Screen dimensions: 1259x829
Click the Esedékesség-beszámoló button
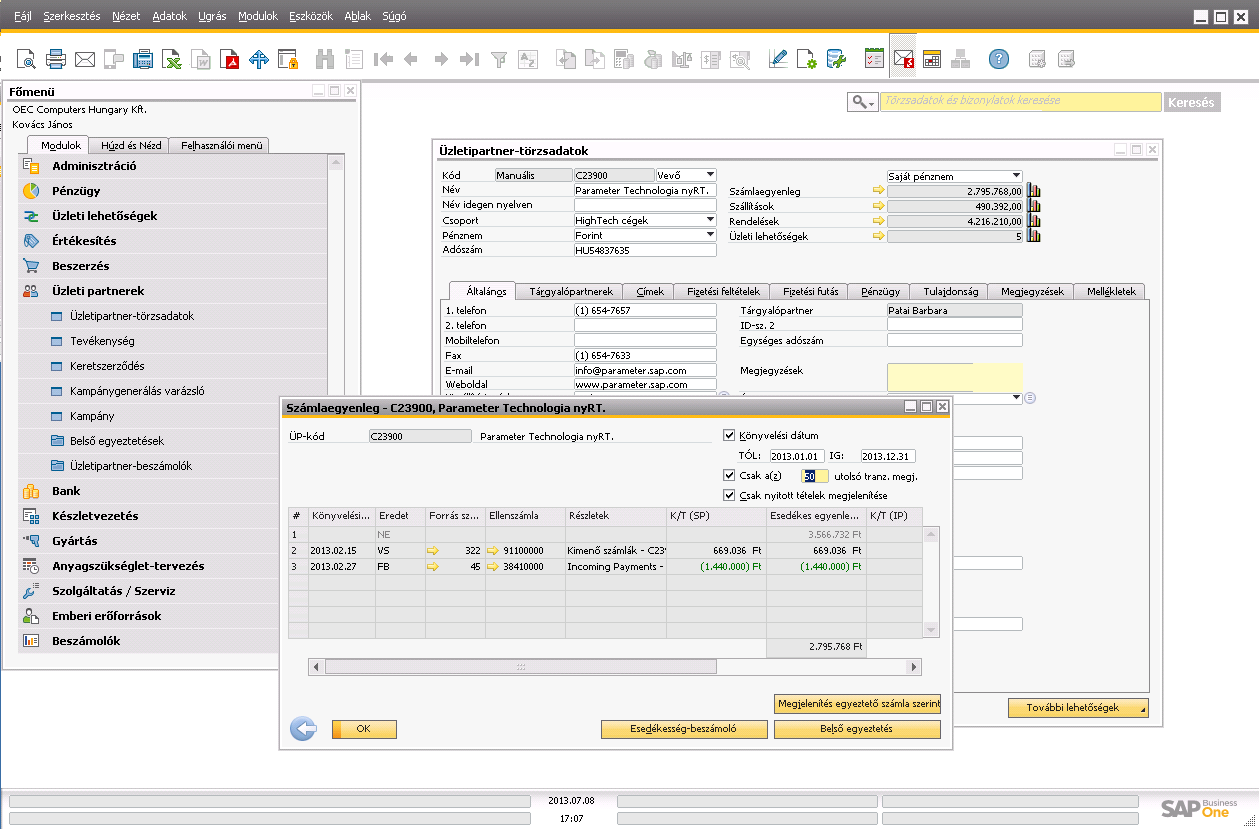pyautogui.click(x=684, y=729)
